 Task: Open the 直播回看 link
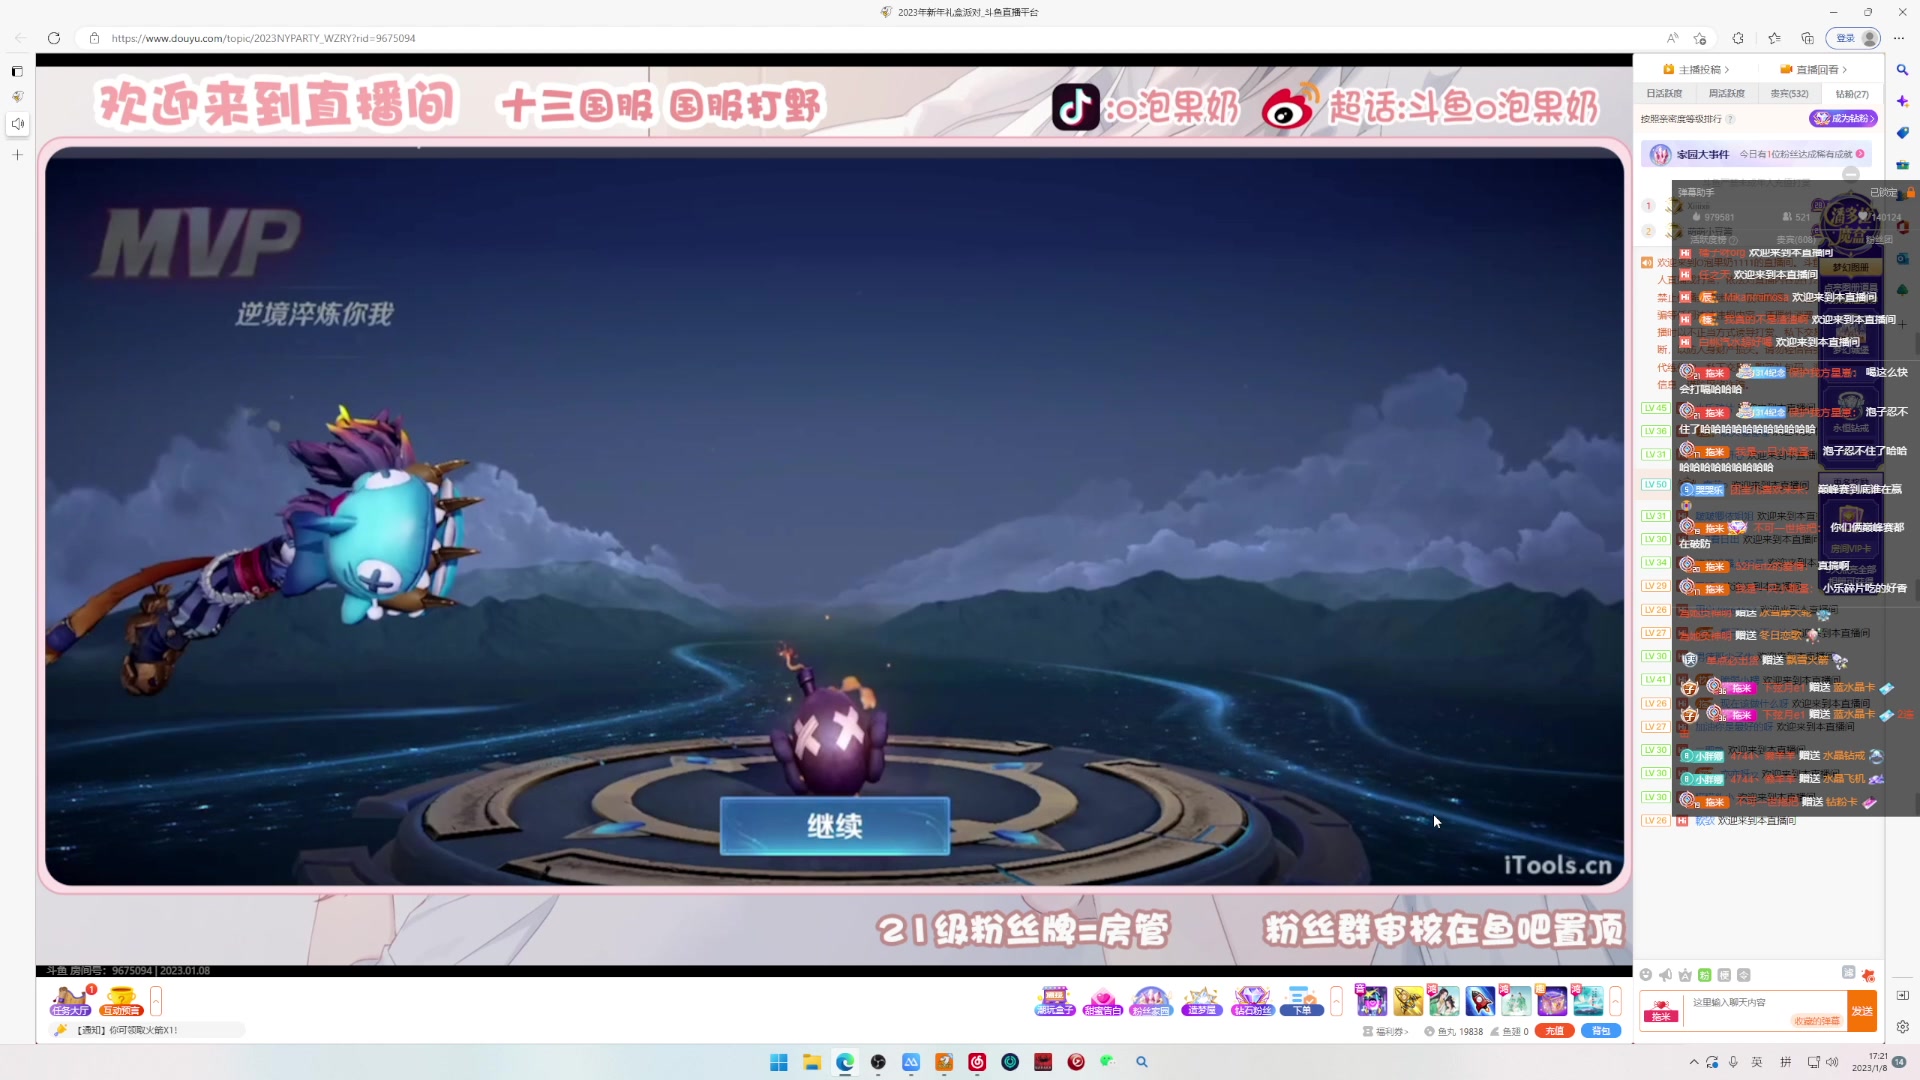(x=1814, y=69)
